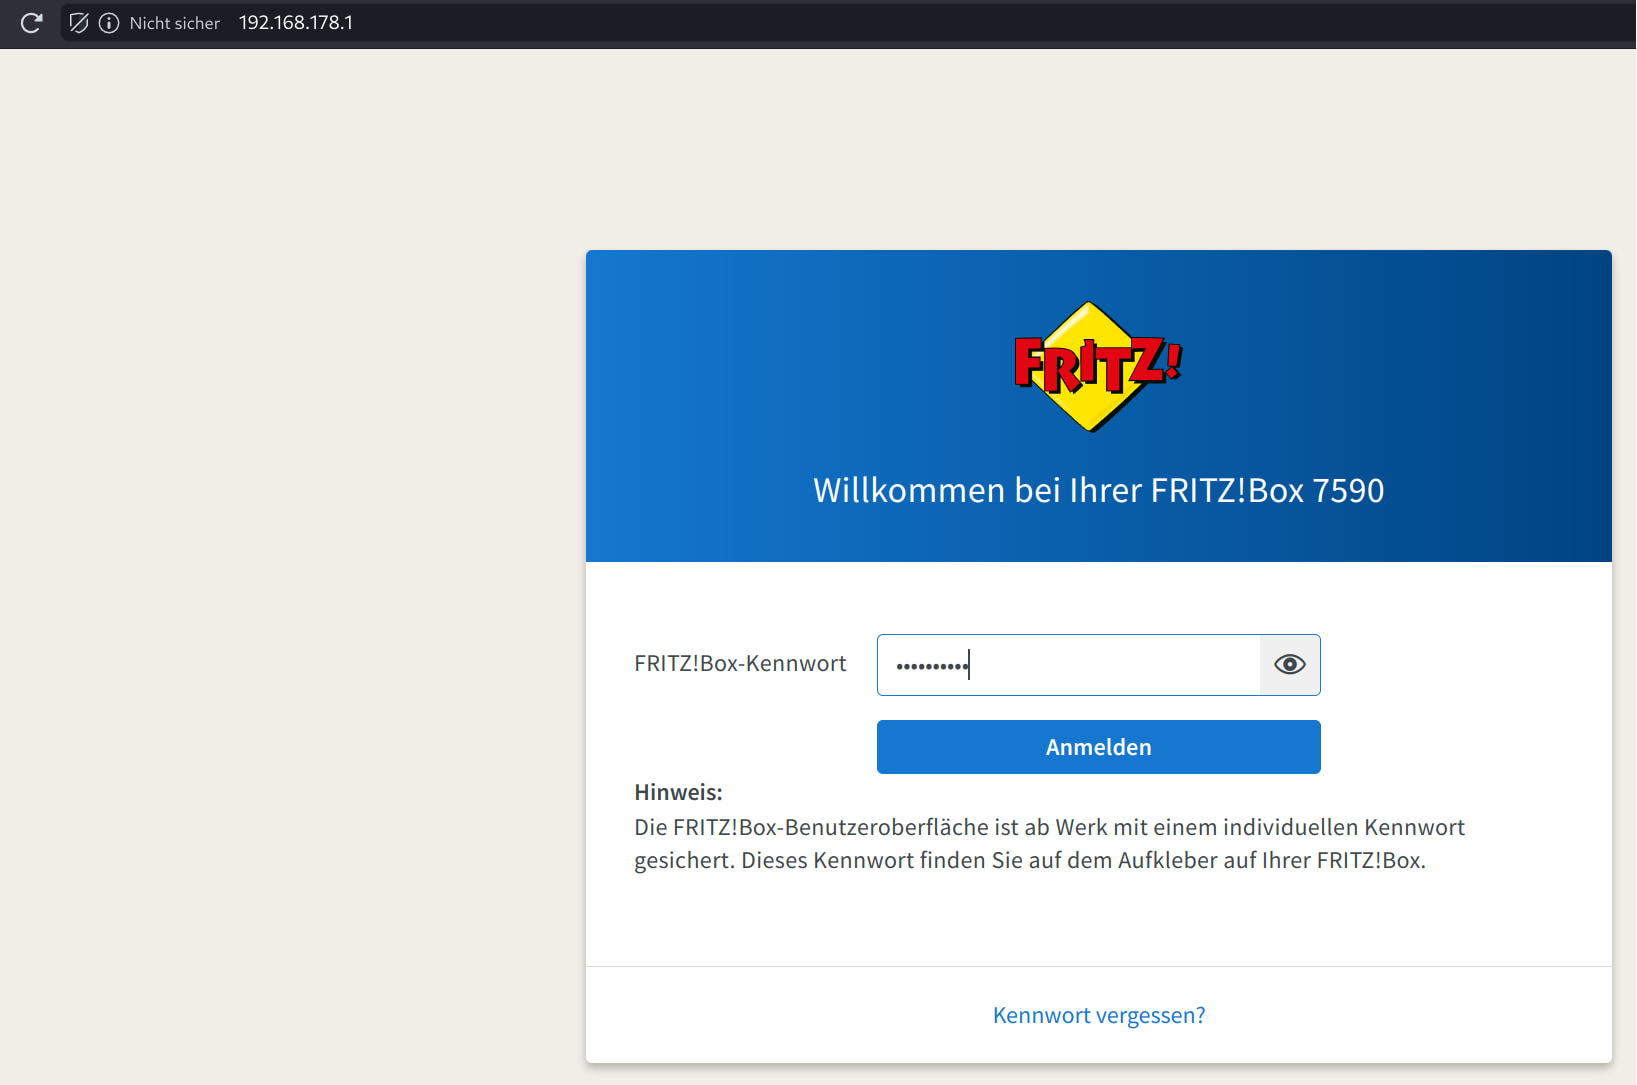Click the hint line starting "Die FRITZ!Box-Benutzeroberfläche"
The height and width of the screenshot is (1085, 1637).
point(1048,827)
